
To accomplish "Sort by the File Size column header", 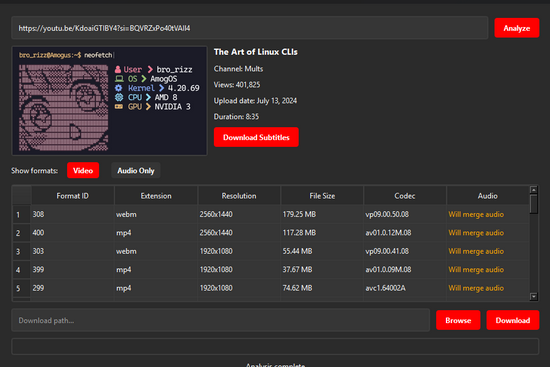I will [x=322, y=196].
